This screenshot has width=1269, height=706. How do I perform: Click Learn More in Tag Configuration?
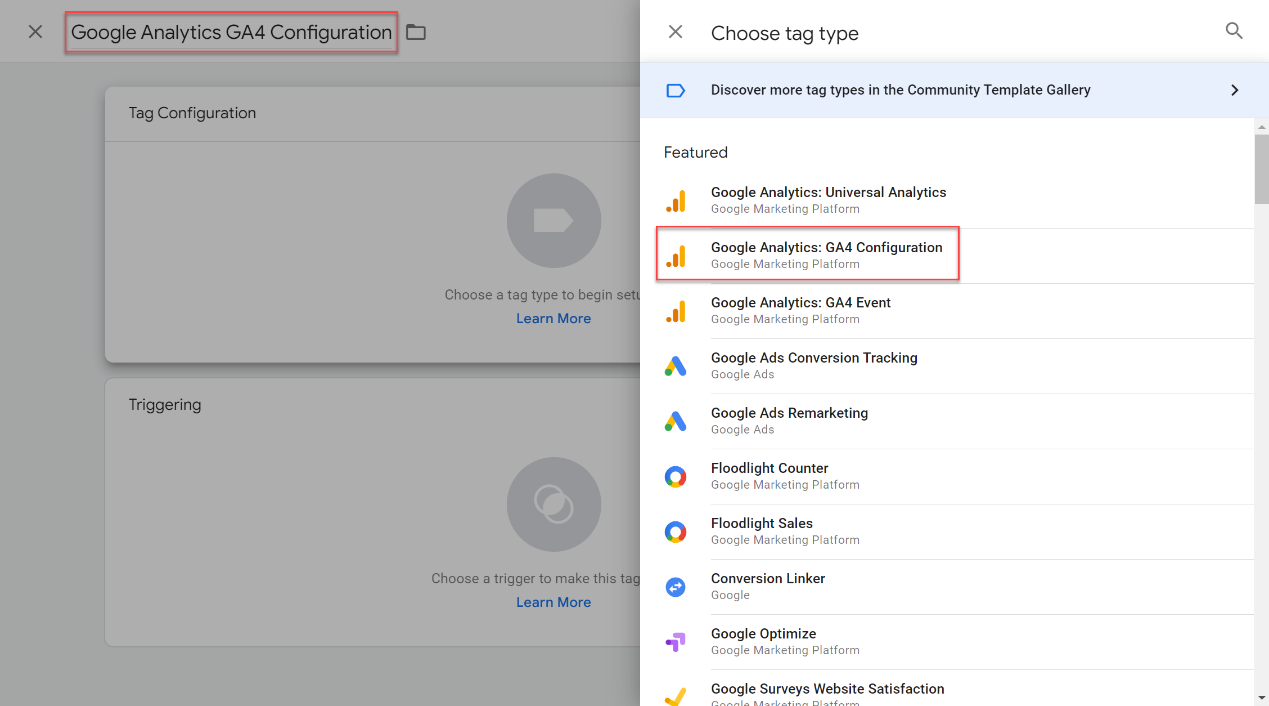pos(554,318)
